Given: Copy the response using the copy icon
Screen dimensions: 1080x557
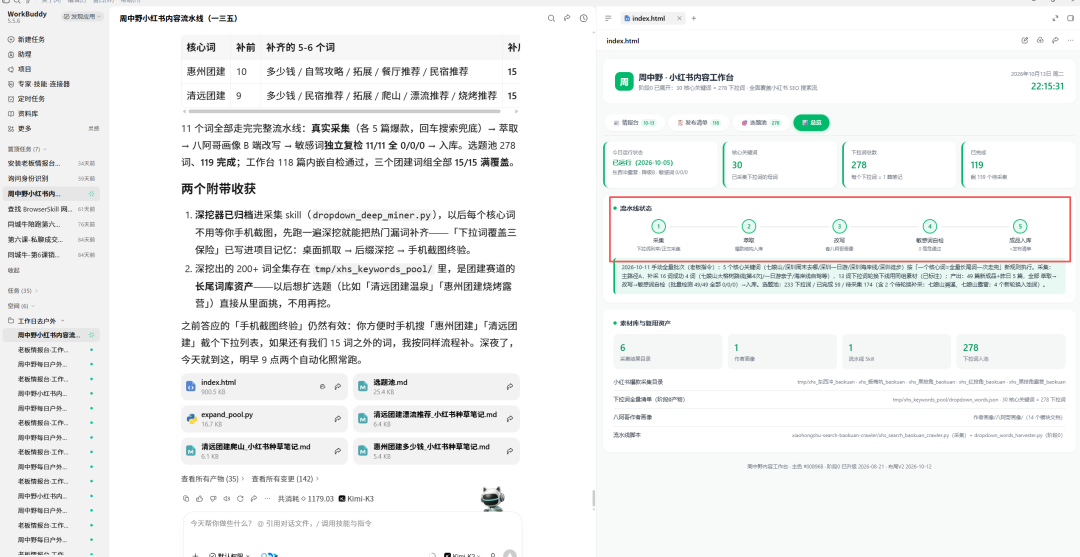Looking at the screenshot, I should point(186,498).
